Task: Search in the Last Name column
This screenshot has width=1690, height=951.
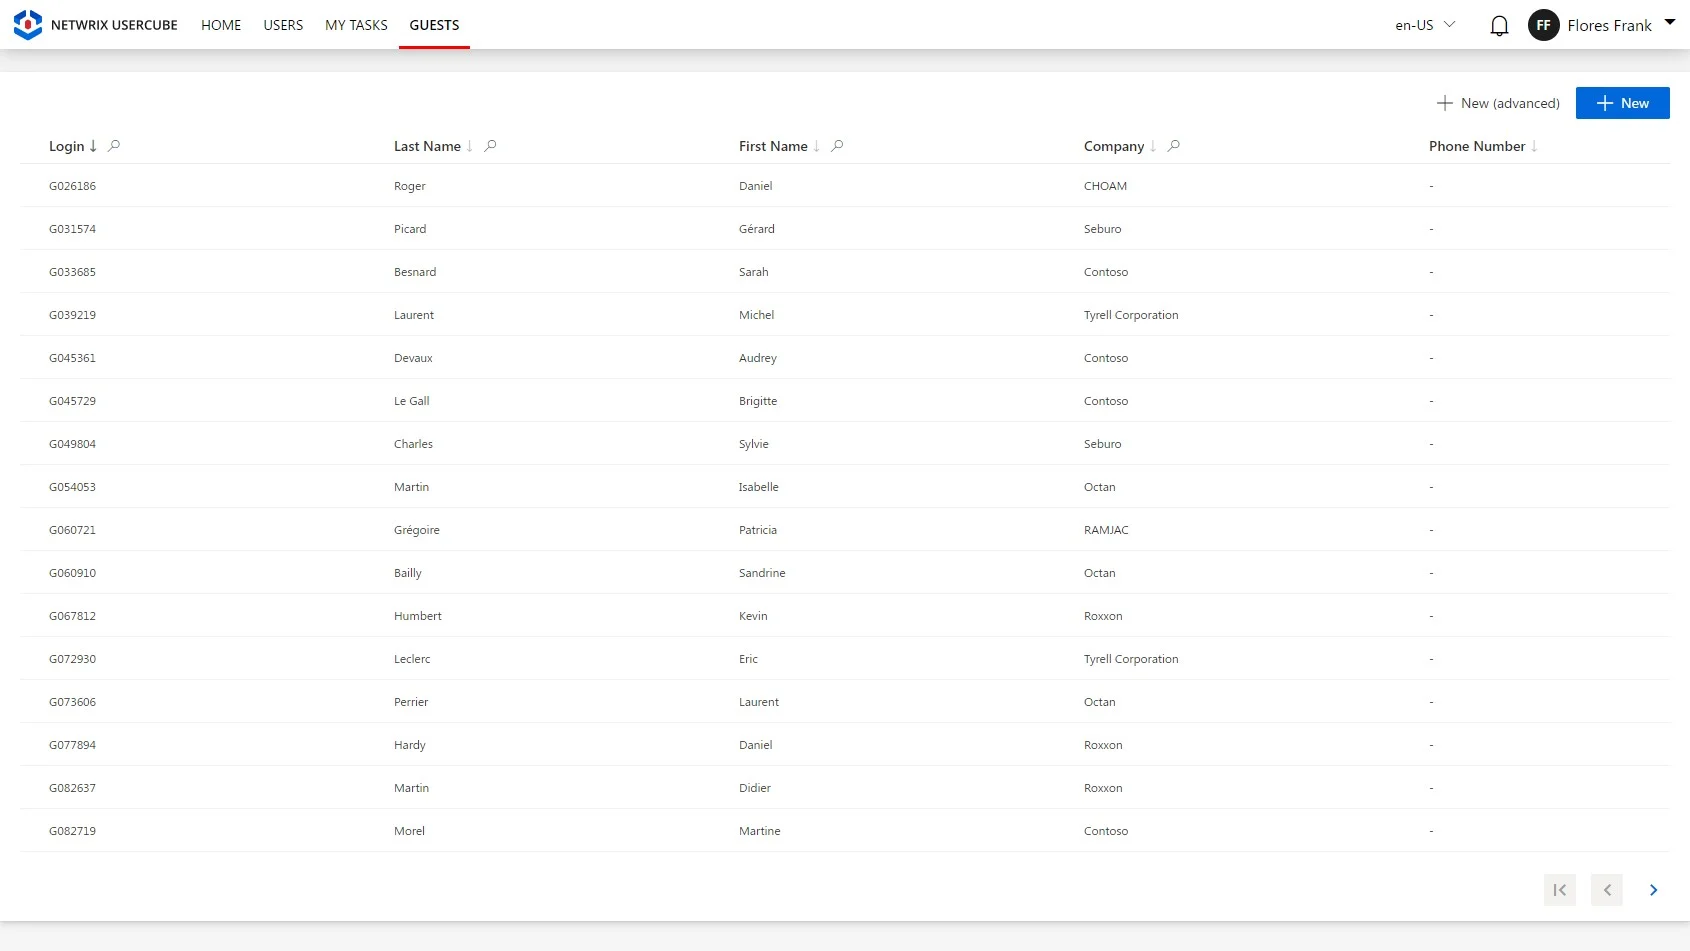Action: (490, 146)
